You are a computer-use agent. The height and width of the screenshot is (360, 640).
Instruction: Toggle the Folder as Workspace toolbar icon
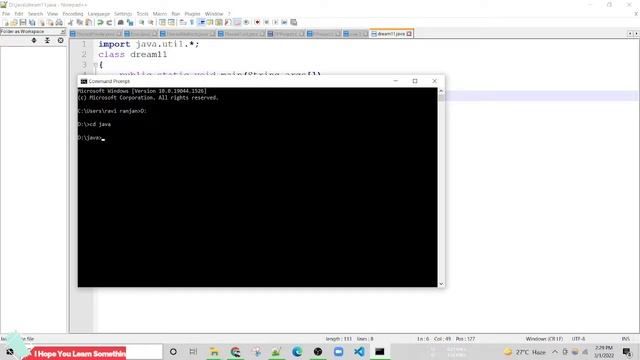click(237, 22)
